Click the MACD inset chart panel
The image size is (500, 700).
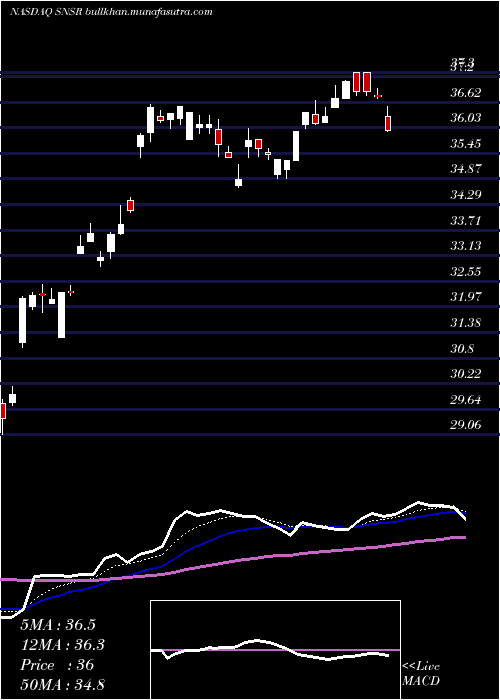tap(275, 650)
